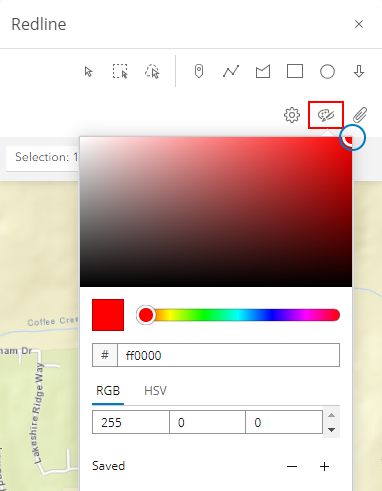Viewport: 382px width, 491px height.
Task: Pick the circle drawing tool
Action: point(327,71)
